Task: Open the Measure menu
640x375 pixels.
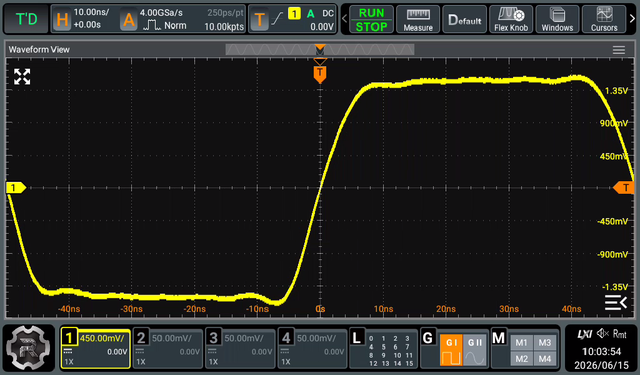Action: tap(418, 19)
